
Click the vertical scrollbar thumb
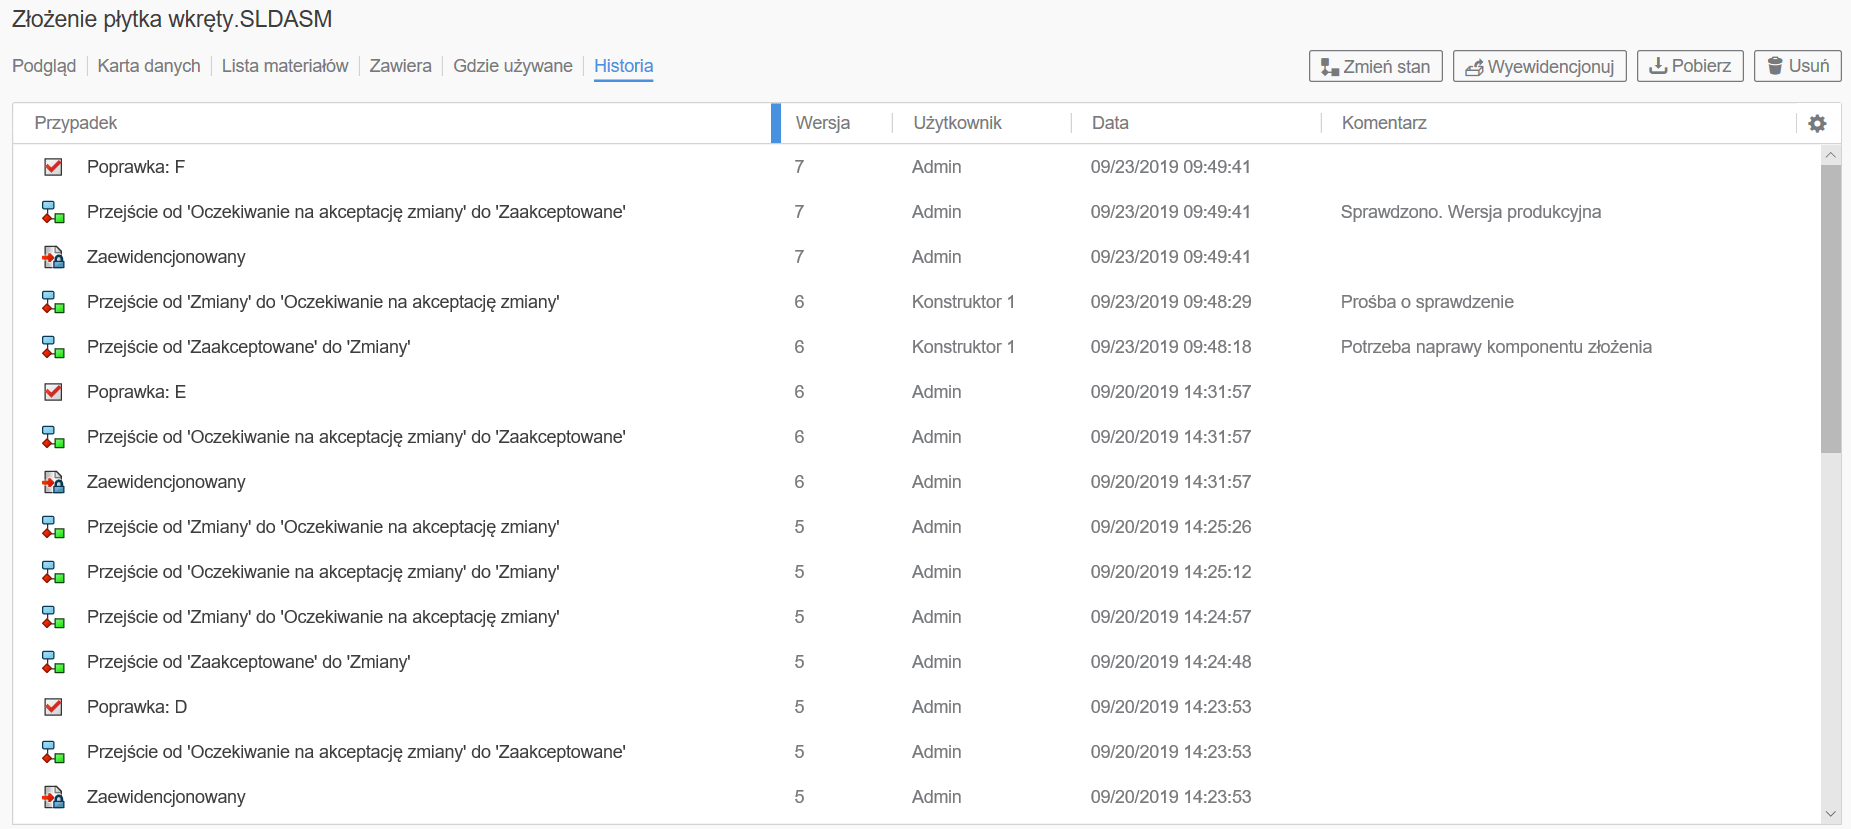[x=1830, y=308]
